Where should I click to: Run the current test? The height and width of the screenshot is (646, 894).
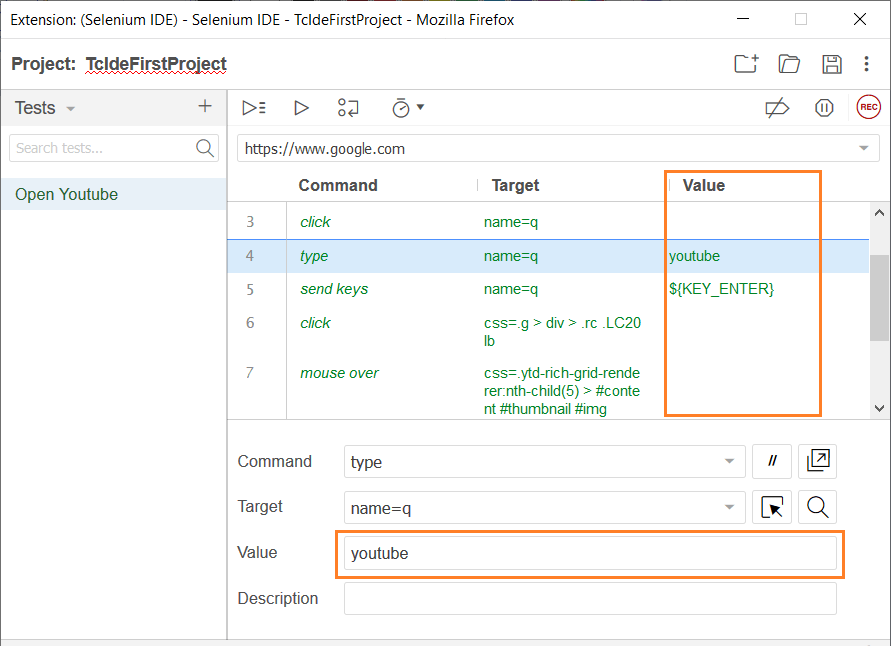point(301,107)
